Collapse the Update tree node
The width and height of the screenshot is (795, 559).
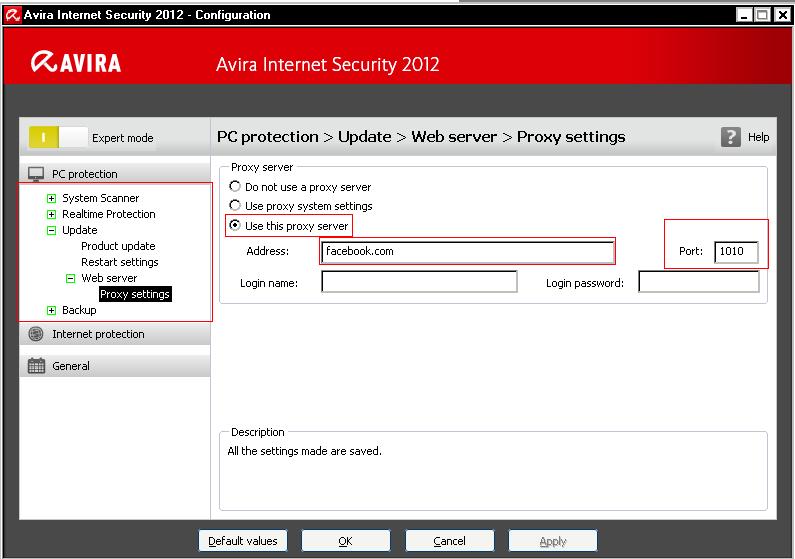pyautogui.click(x=51, y=231)
